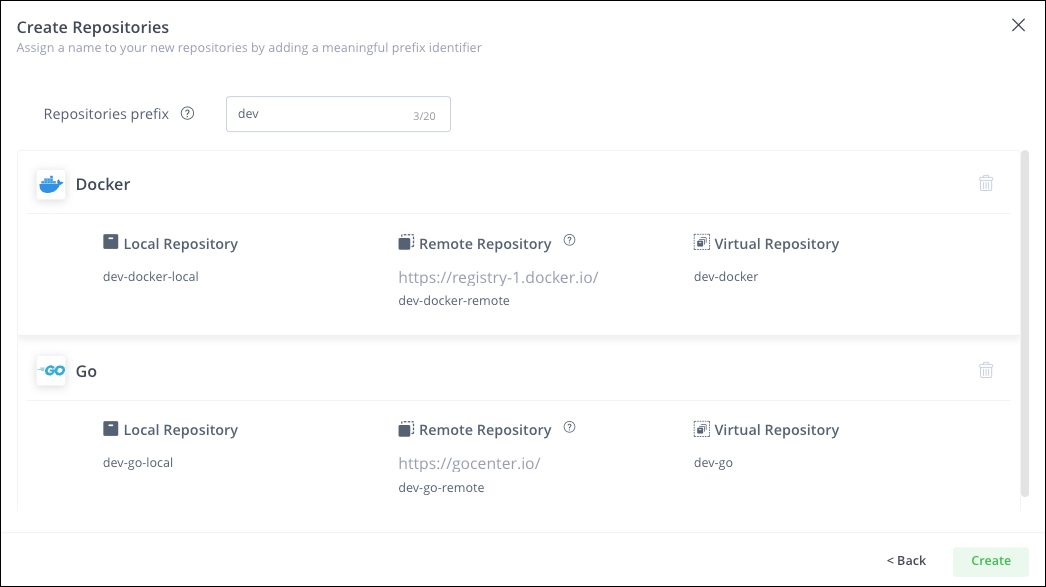Open the Repositories prefix help tooltip
The height and width of the screenshot is (587, 1046).
coord(187,113)
